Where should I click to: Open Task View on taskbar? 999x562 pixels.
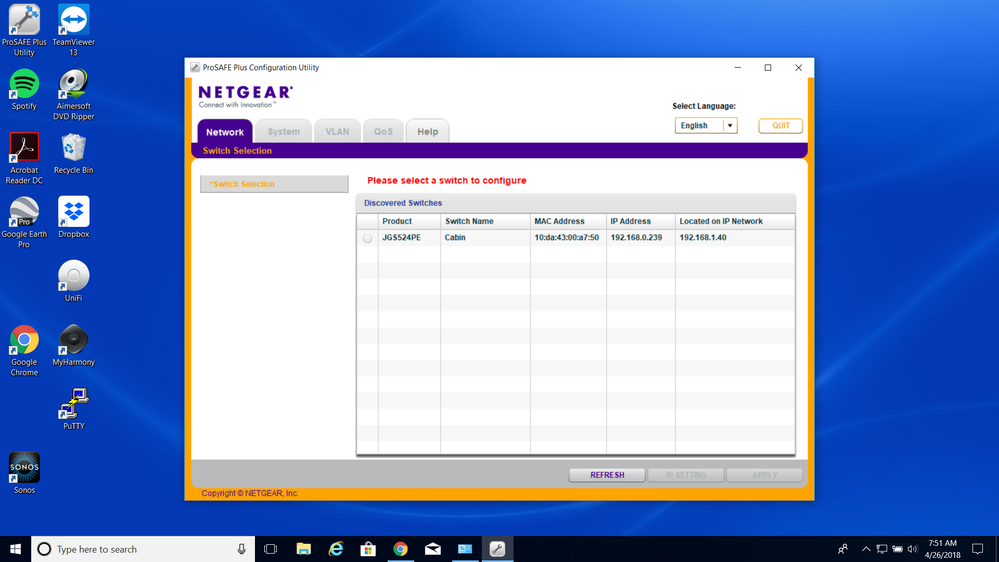pos(271,549)
